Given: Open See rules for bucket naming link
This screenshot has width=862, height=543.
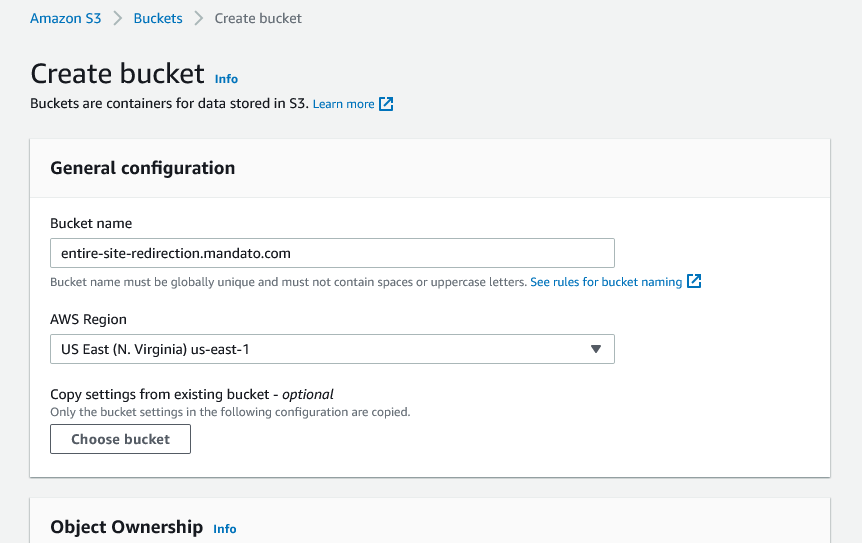Looking at the screenshot, I should pos(606,282).
